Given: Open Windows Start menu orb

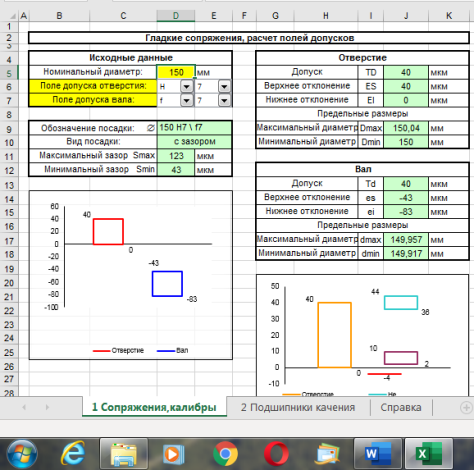Looking at the screenshot, I should (x=22, y=454).
